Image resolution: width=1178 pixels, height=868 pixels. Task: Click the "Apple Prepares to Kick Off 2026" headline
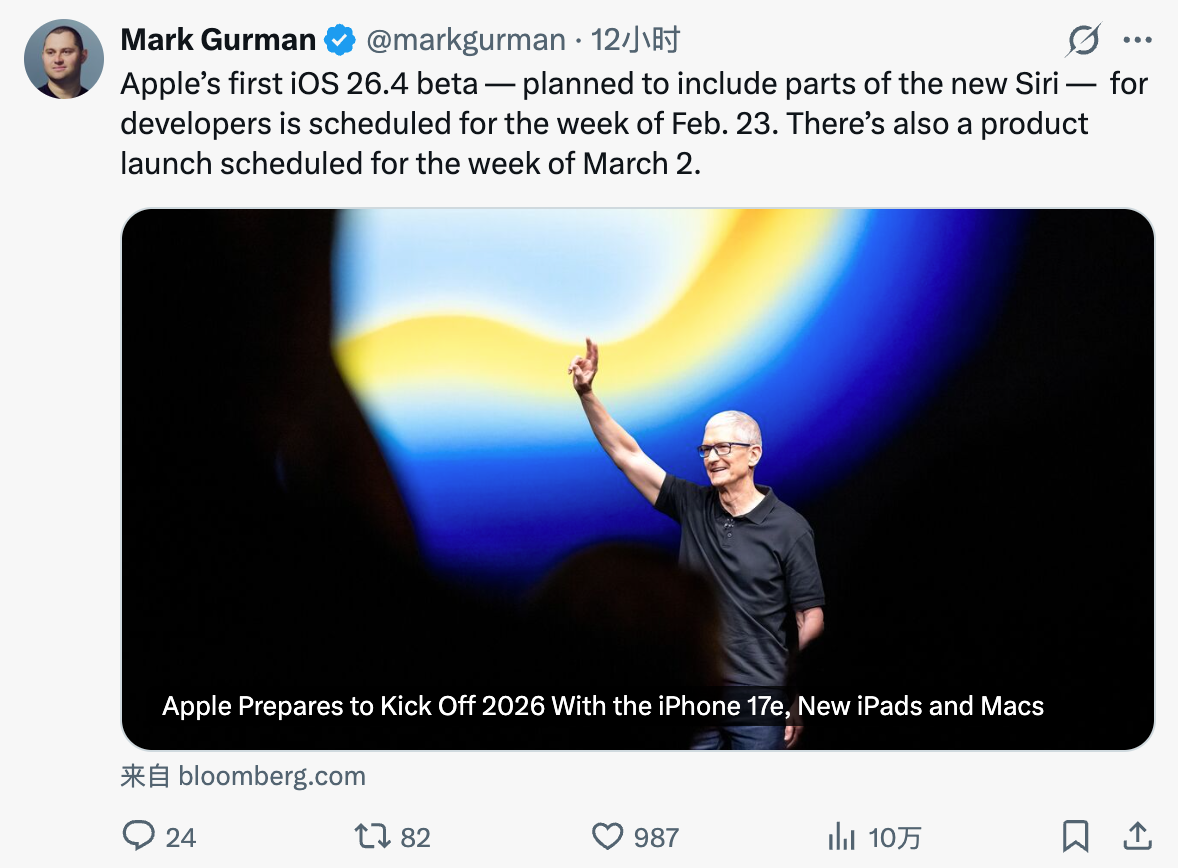click(602, 706)
